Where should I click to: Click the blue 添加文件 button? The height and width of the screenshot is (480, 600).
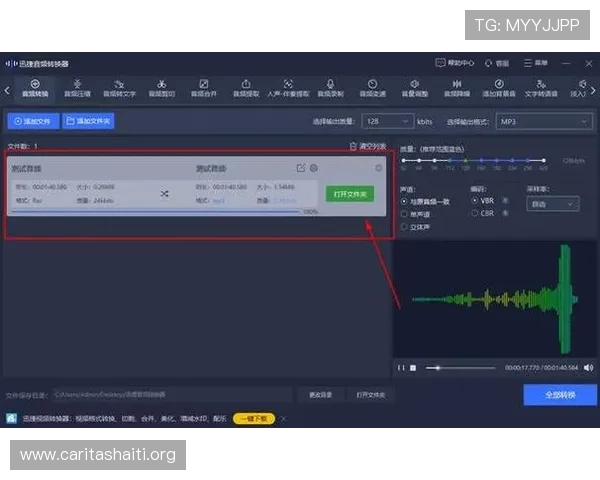pos(32,121)
